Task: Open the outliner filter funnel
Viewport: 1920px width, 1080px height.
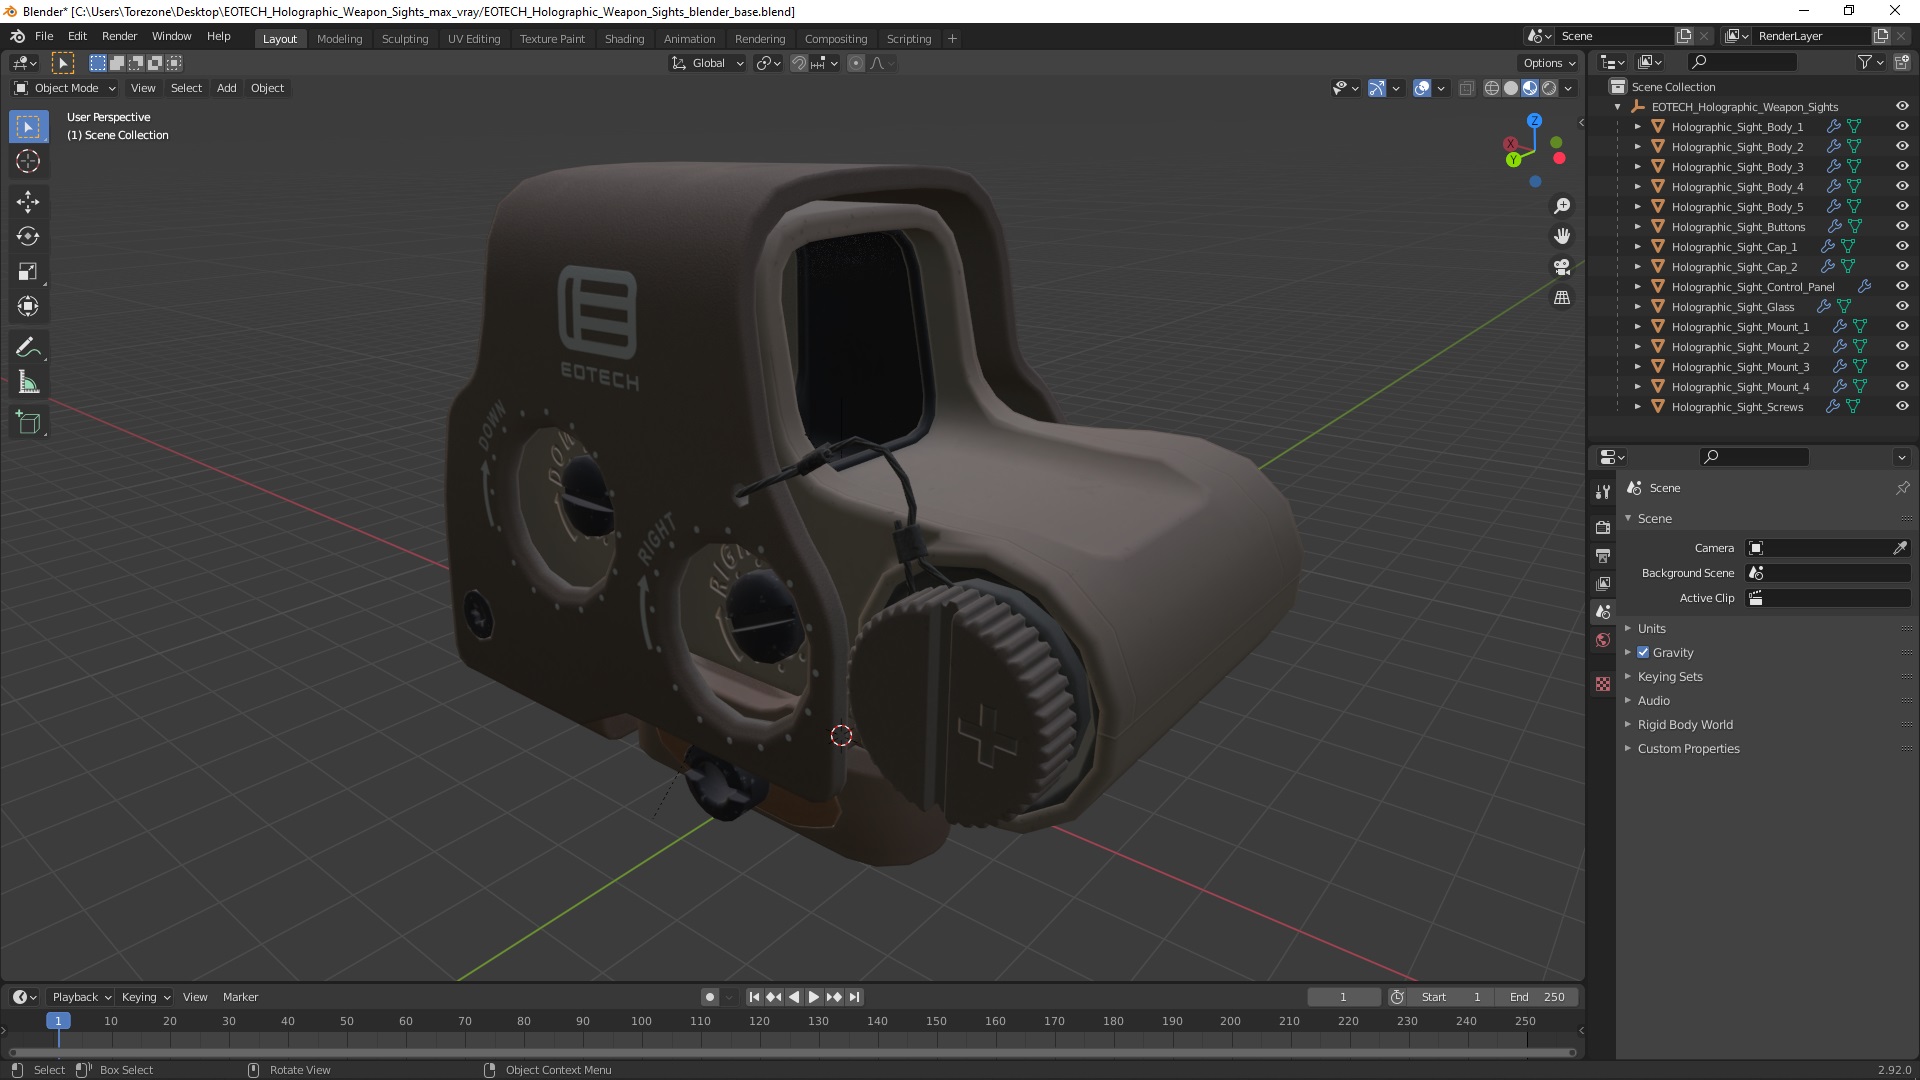Action: (1865, 62)
